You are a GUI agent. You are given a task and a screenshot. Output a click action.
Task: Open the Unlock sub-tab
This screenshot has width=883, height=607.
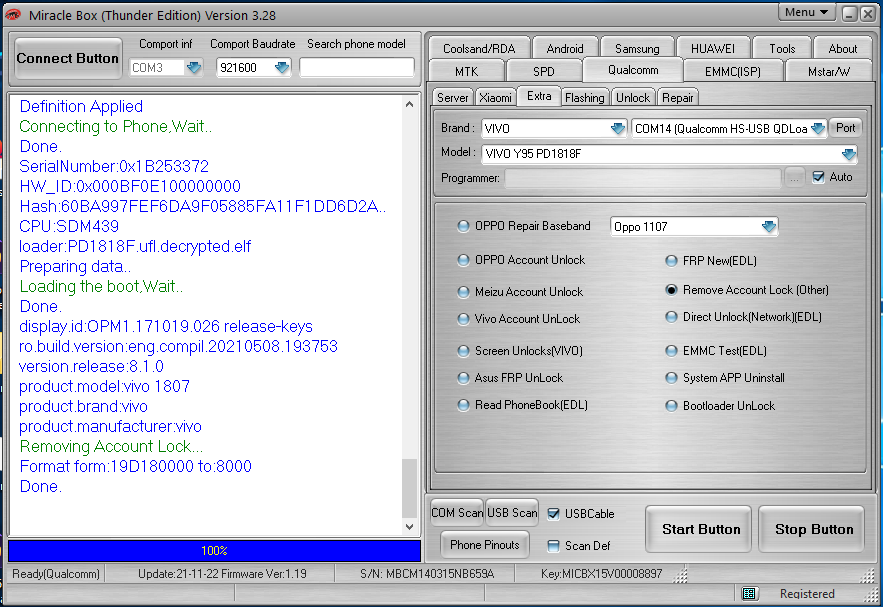tap(632, 97)
